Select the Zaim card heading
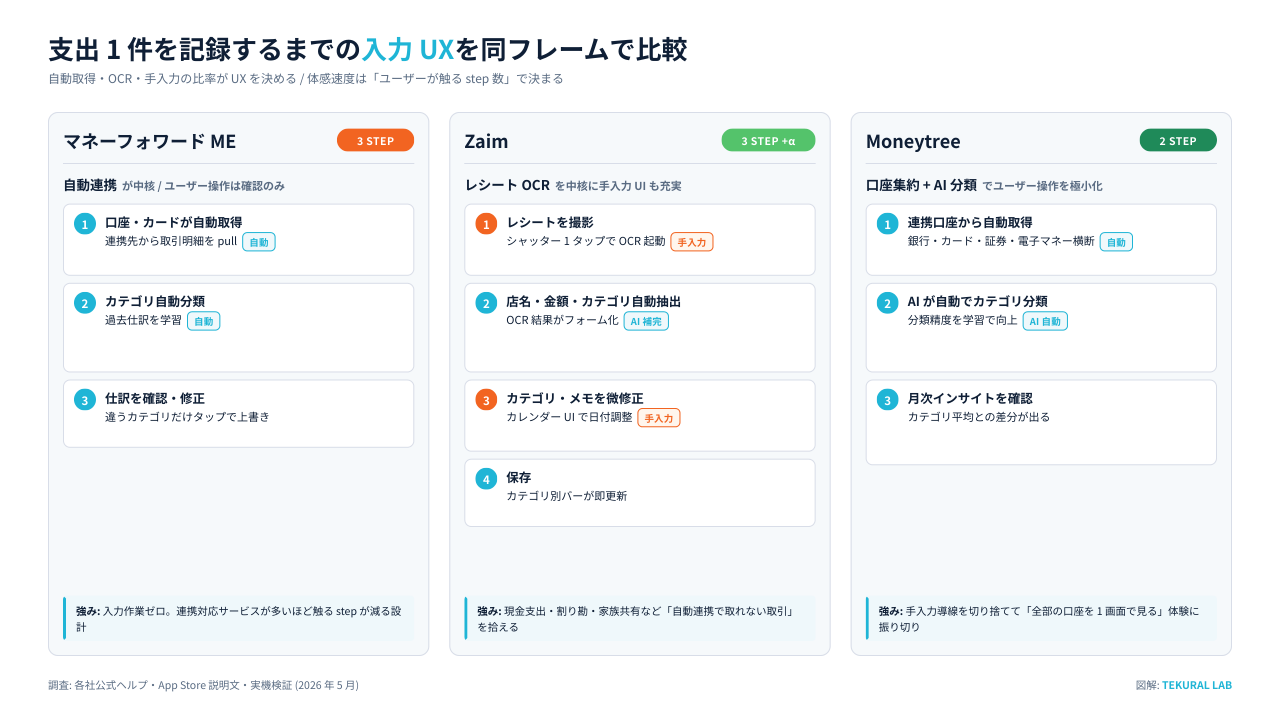 tap(486, 141)
